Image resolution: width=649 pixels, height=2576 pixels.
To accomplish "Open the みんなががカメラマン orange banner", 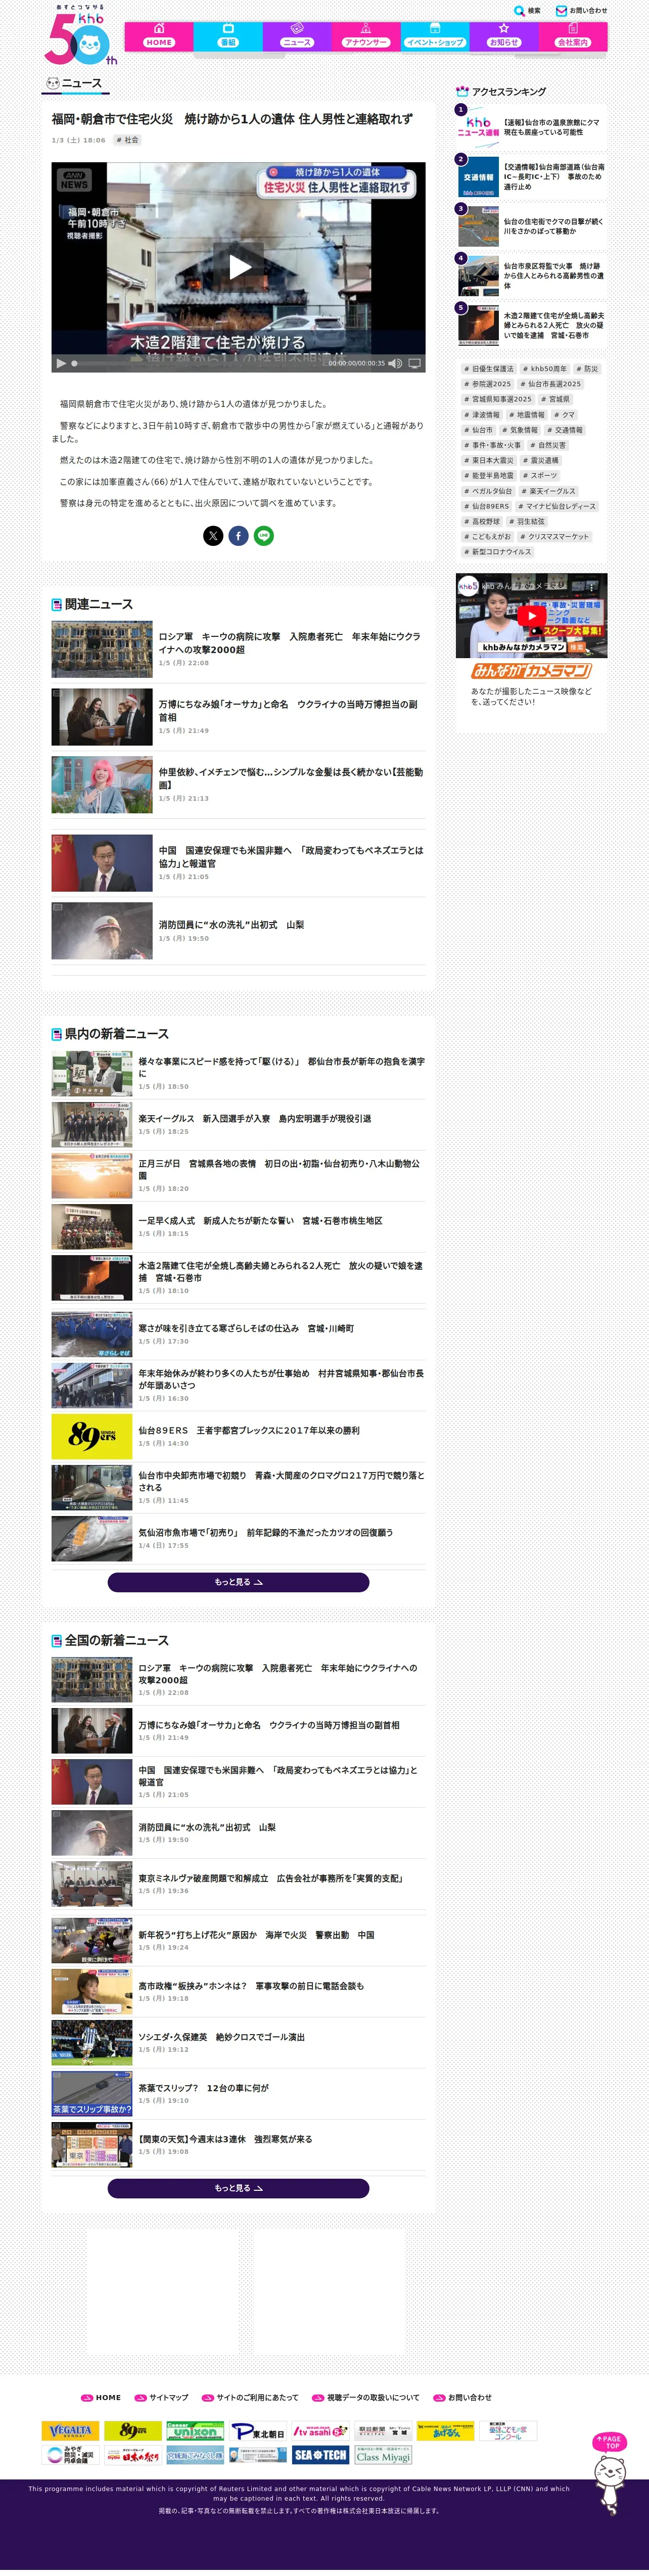I will pos(531,671).
